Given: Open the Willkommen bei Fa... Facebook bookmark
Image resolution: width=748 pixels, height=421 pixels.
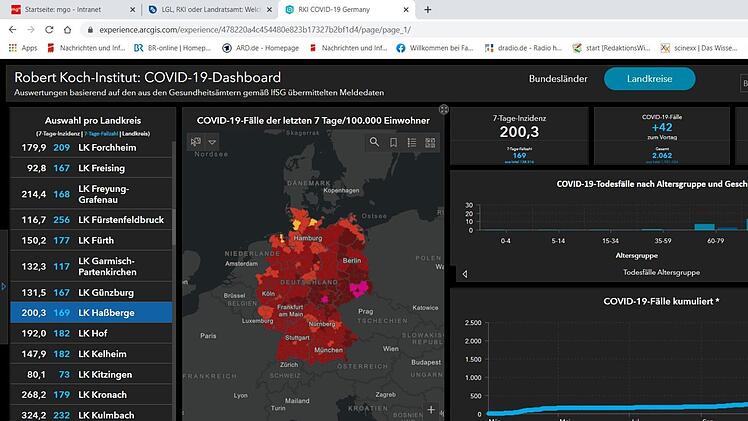Looking at the screenshot, I should point(435,48).
